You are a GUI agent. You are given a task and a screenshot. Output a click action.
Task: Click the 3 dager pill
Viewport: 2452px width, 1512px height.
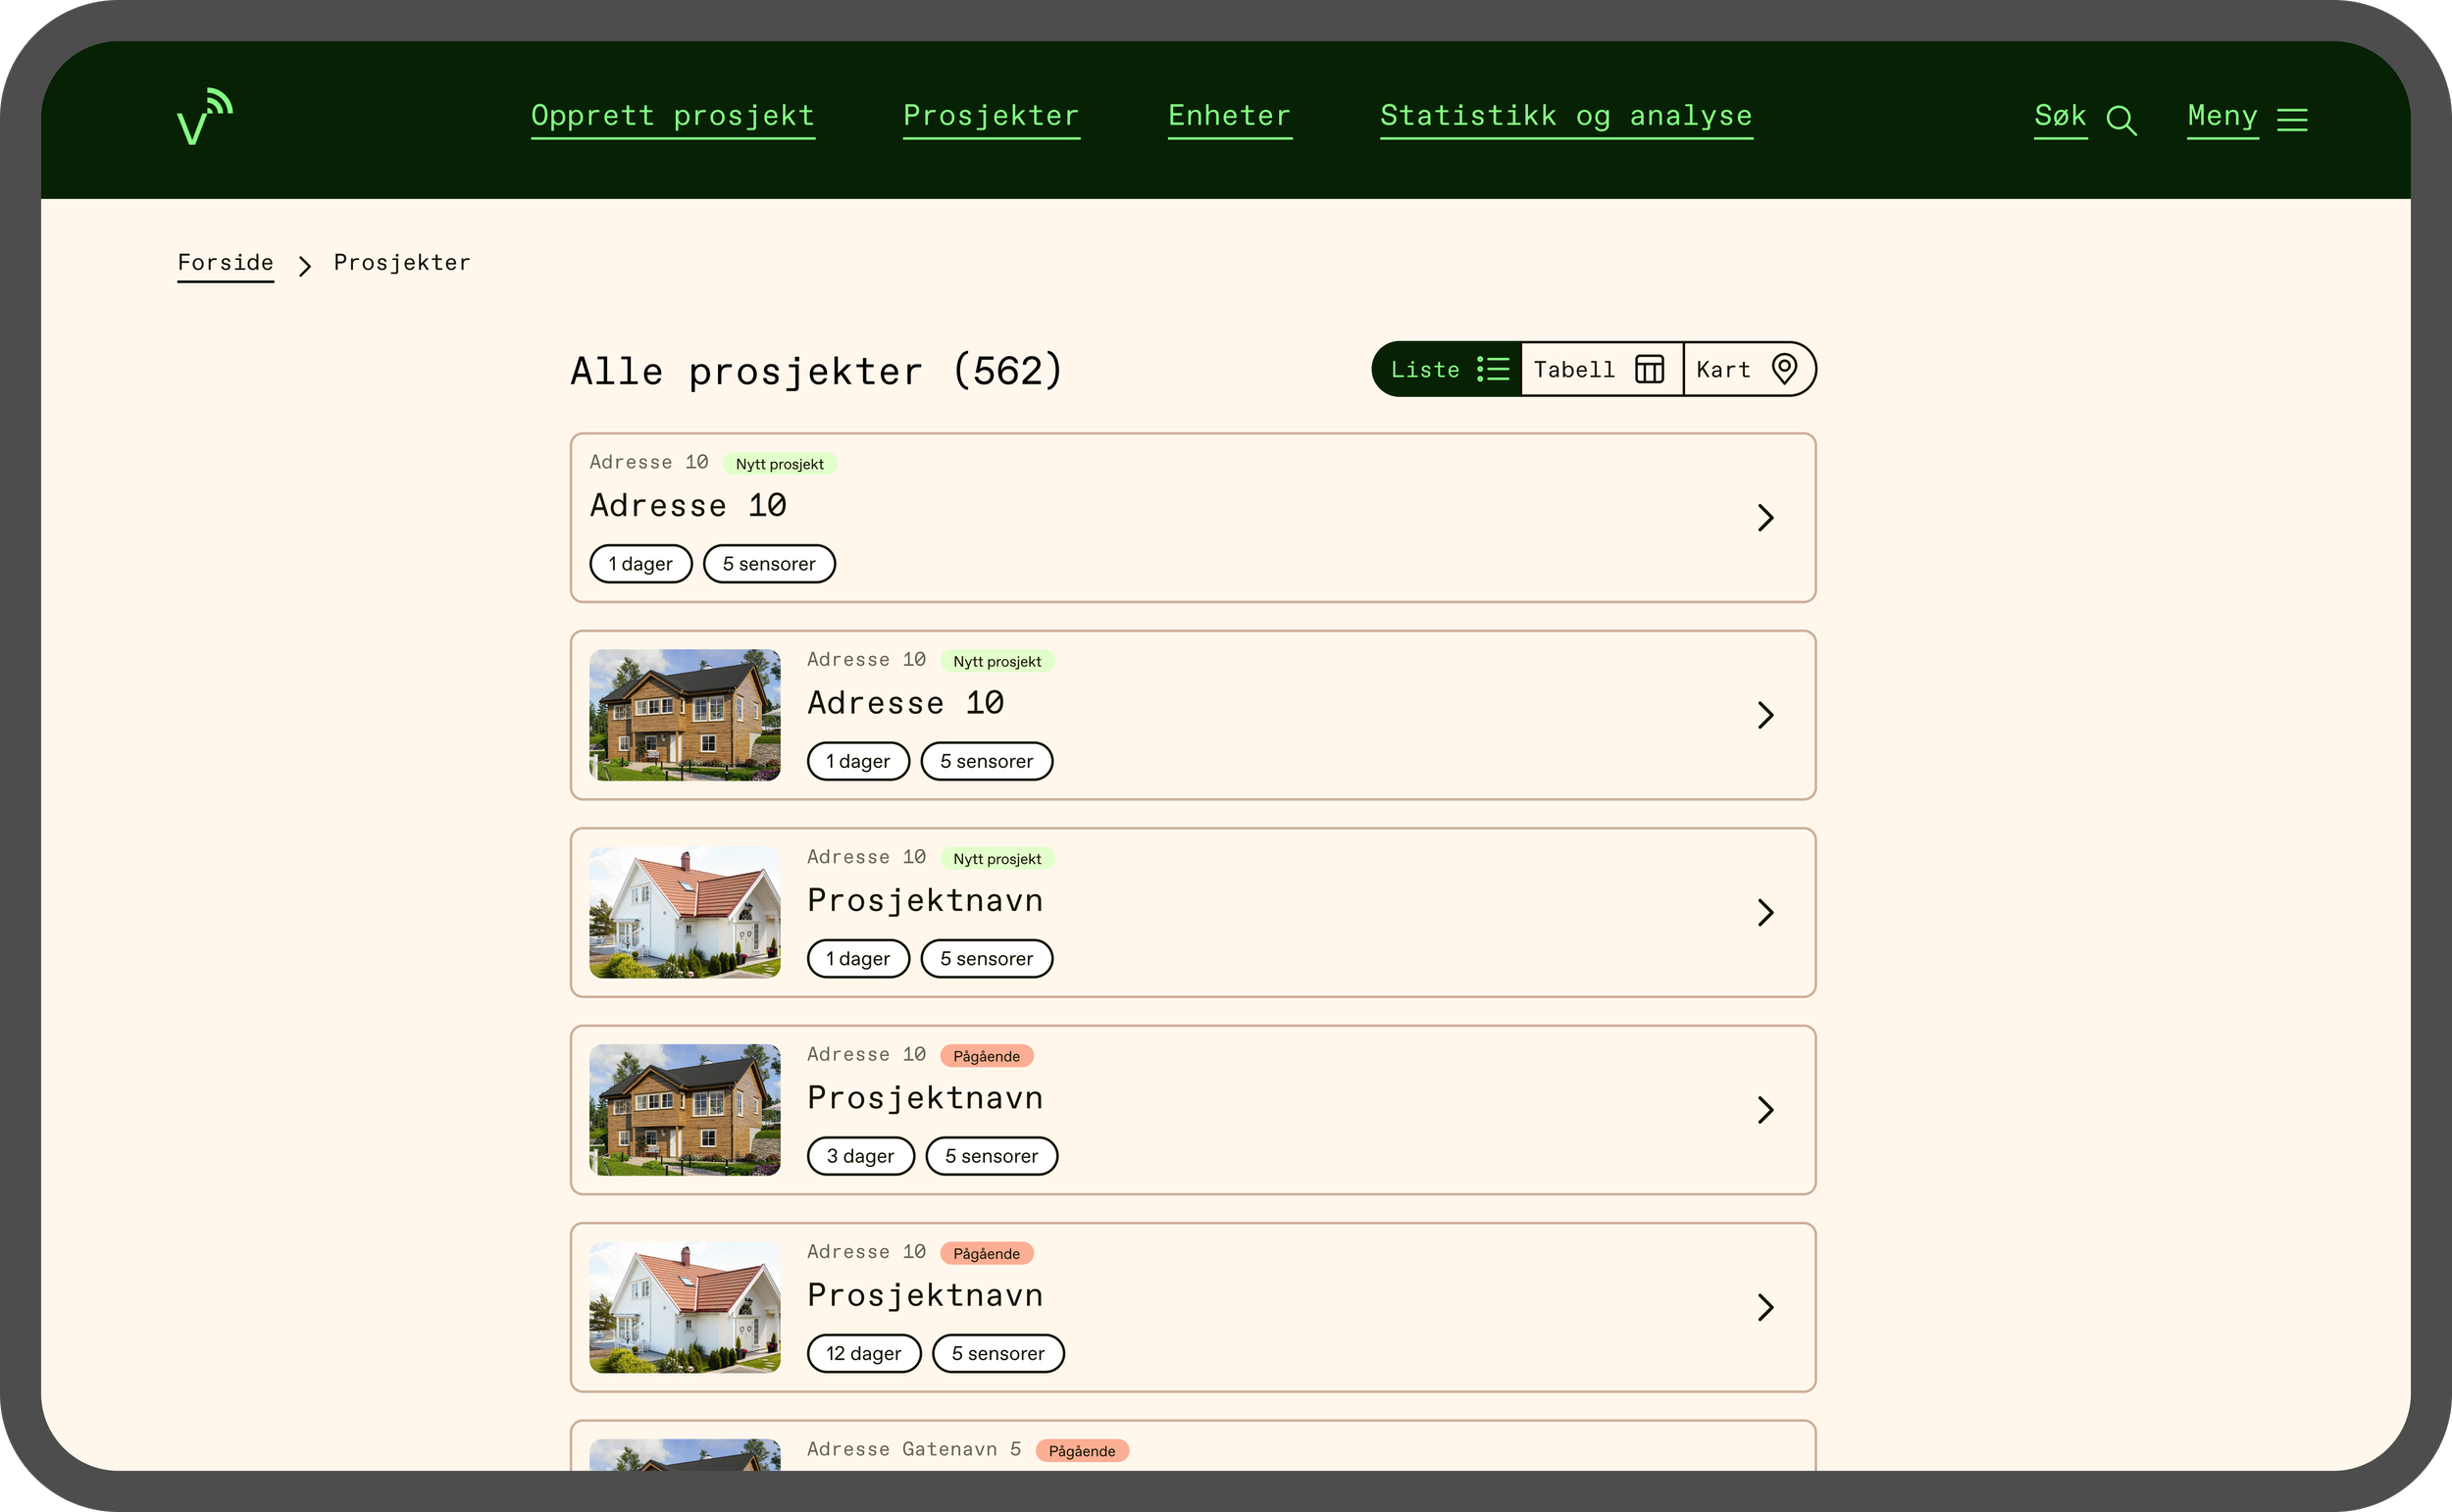coord(861,1156)
